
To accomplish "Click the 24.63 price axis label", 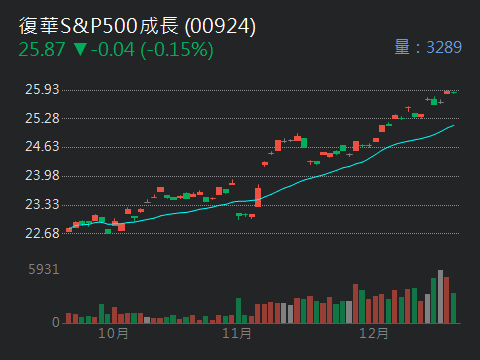I will point(42,147).
